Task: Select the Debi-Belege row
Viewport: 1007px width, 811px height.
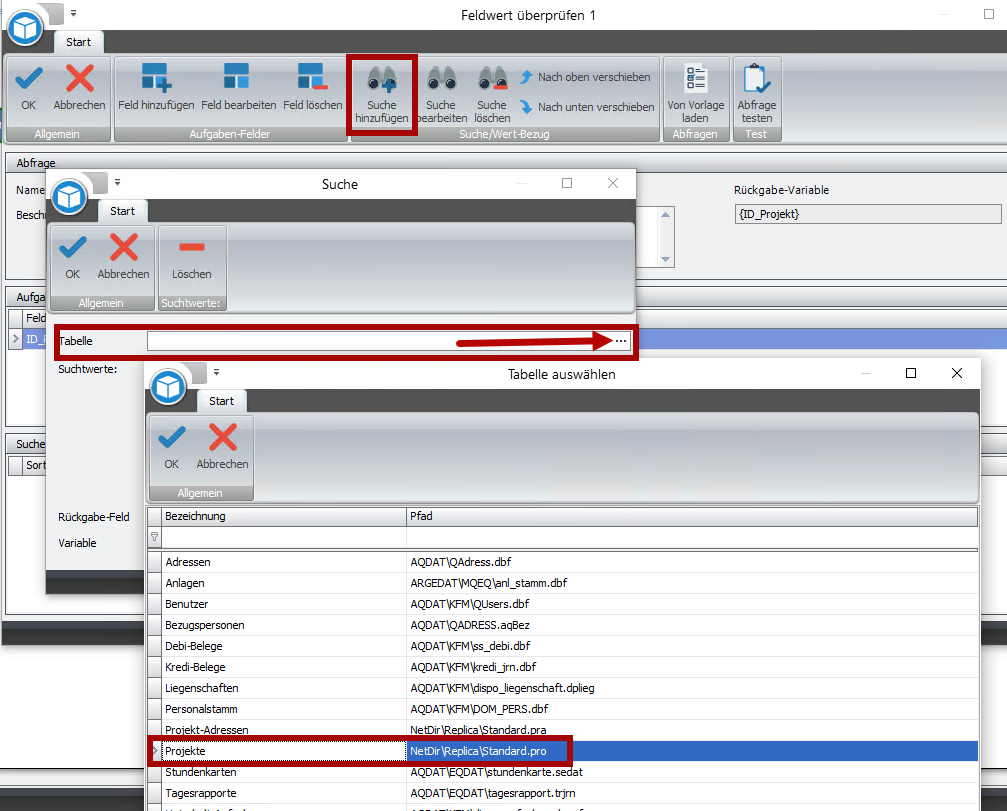Action: (562, 646)
